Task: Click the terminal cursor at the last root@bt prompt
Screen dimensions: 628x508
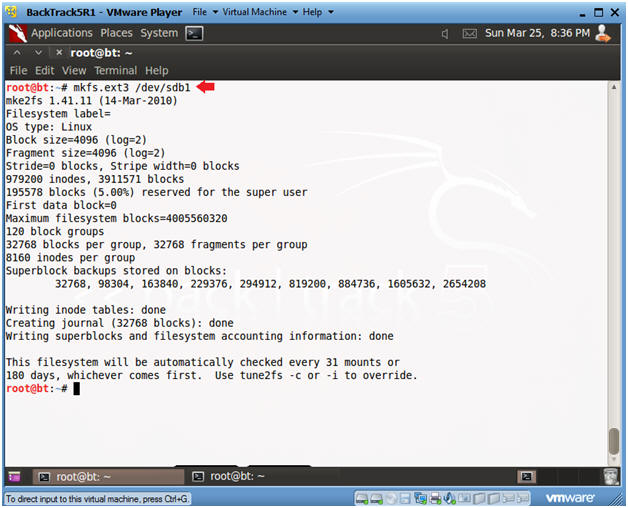Action: pos(76,388)
